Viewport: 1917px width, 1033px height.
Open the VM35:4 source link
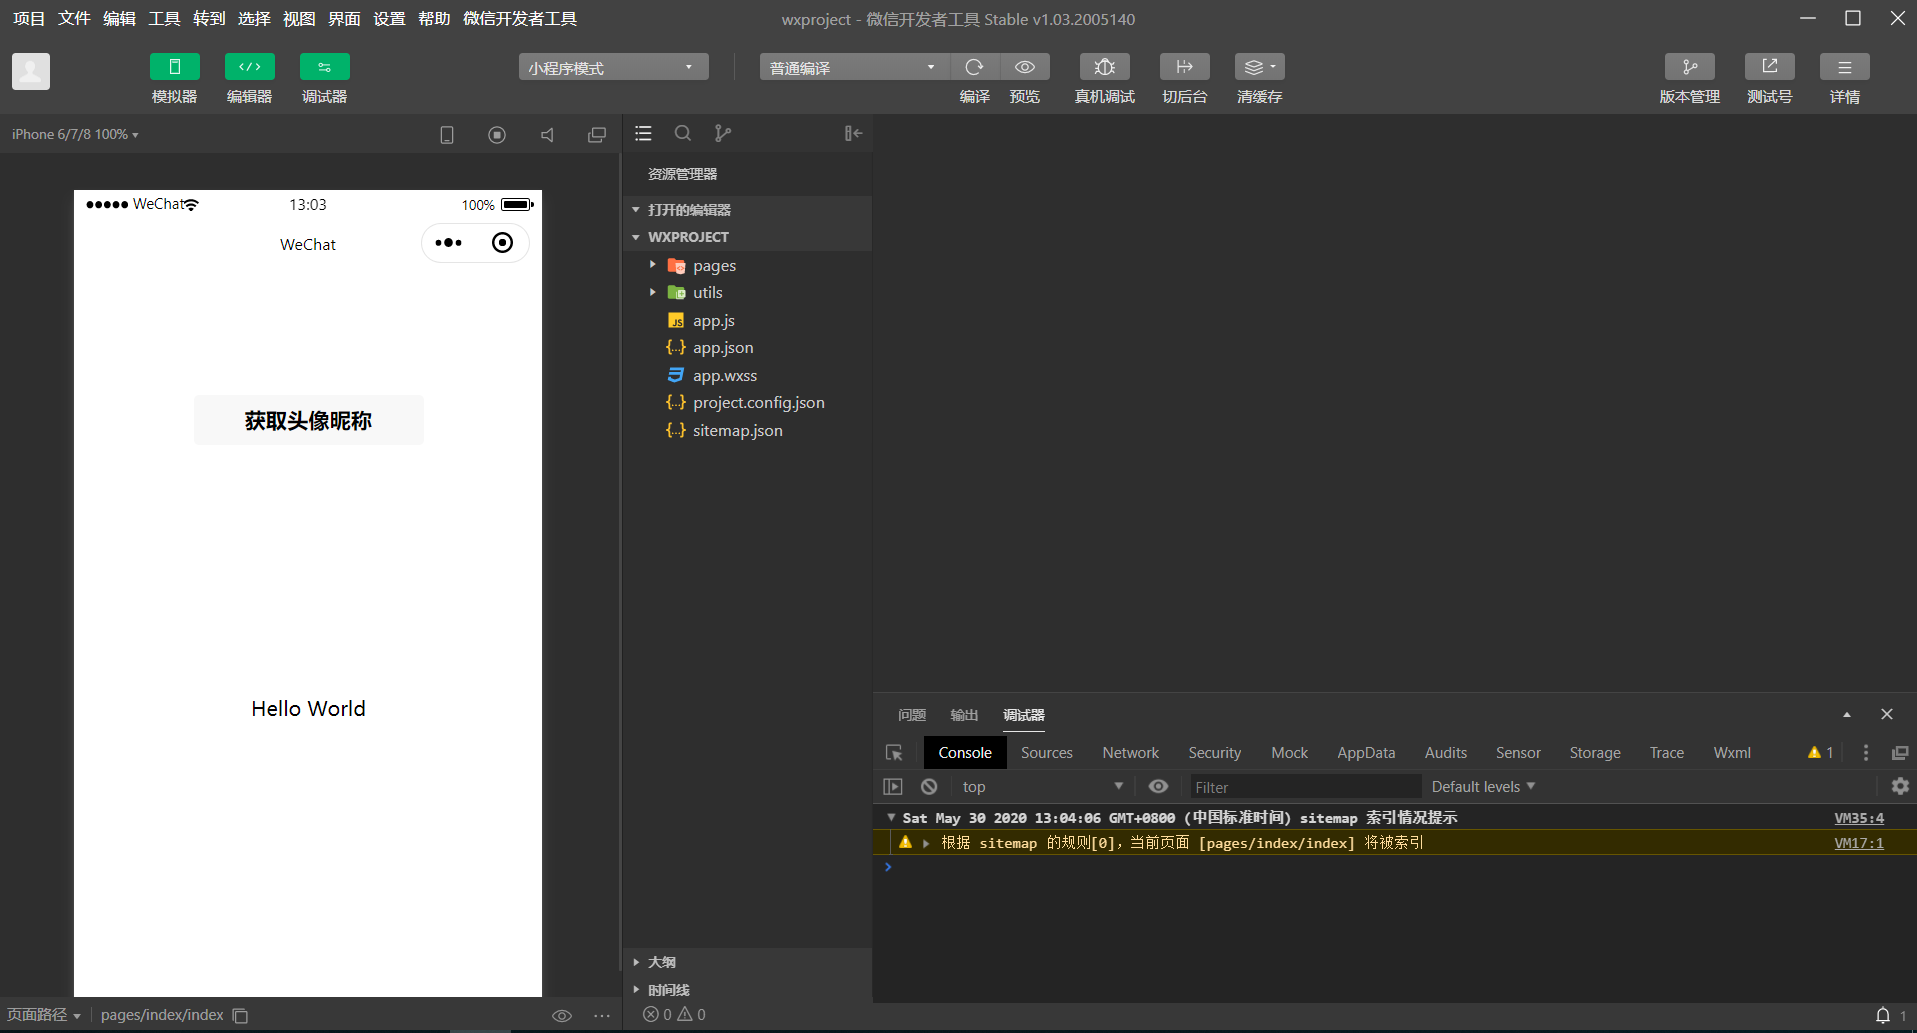pyautogui.click(x=1859, y=818)
